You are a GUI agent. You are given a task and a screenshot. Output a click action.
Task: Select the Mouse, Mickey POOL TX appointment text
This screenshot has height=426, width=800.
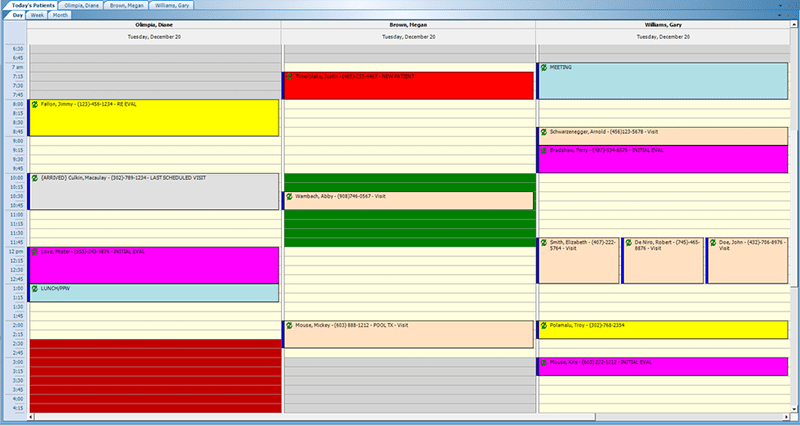coord(352,325)
